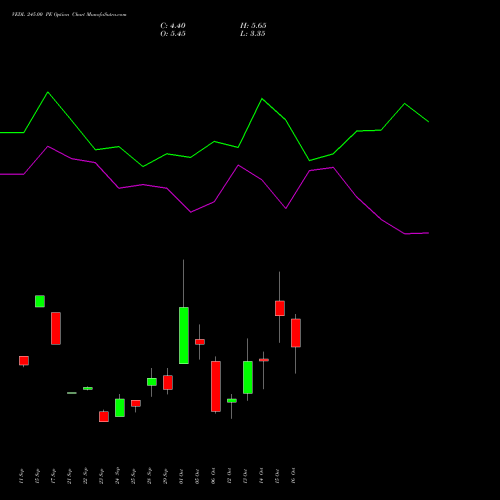The height and width of the screenshot is (500, 500).
Task: Click the PE Option Chart title text
Action: (x=69, y=15)
